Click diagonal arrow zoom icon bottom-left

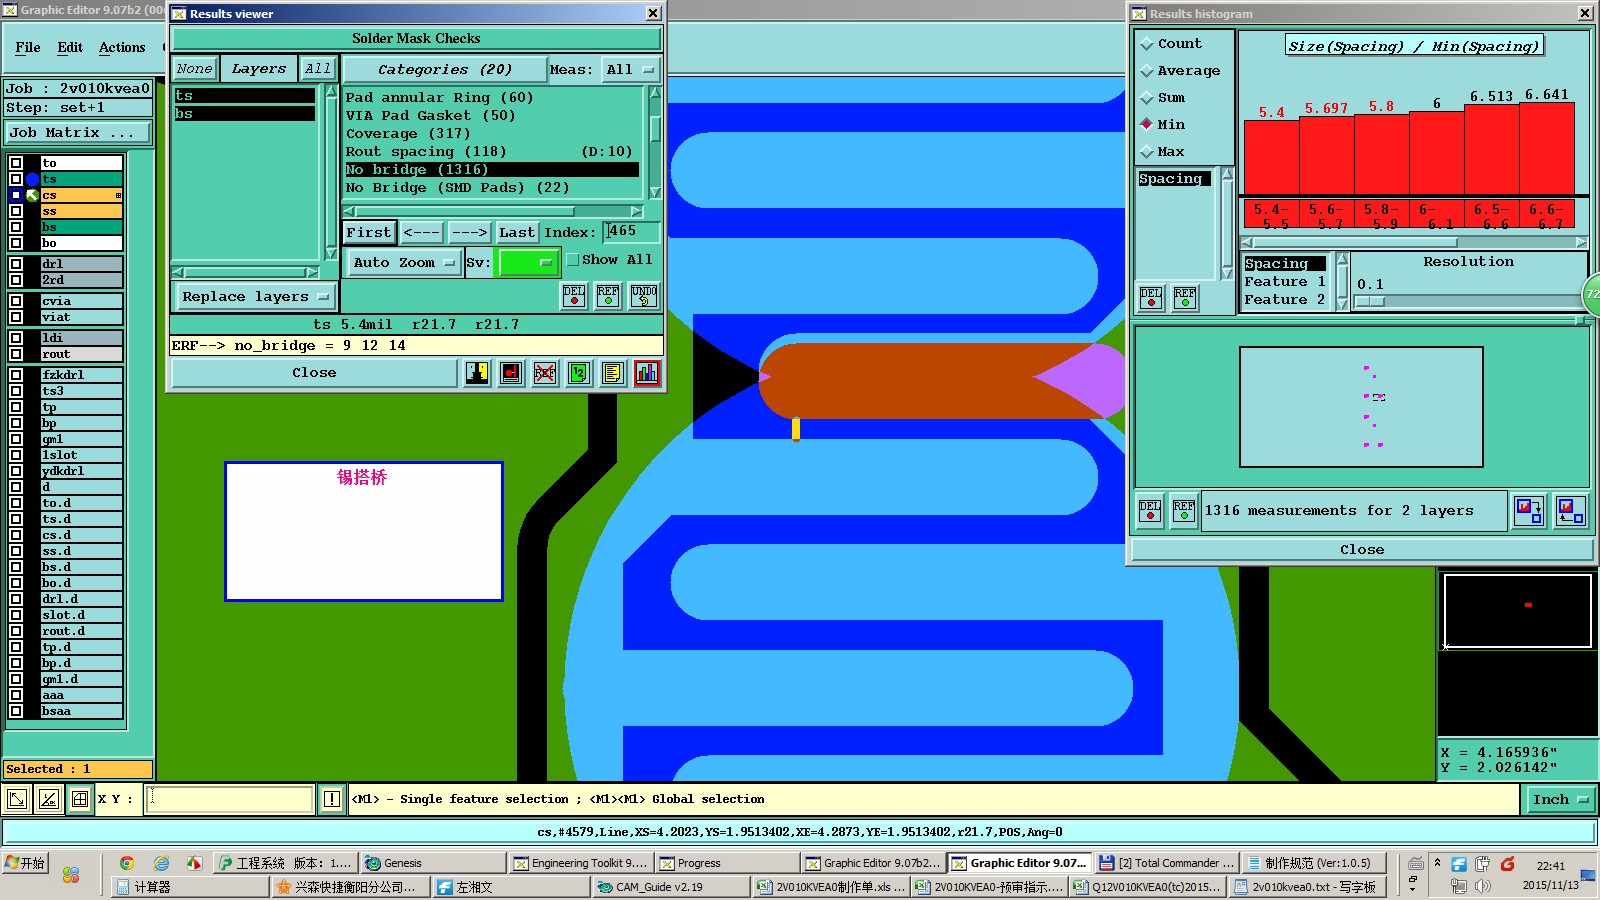point(17,799)
